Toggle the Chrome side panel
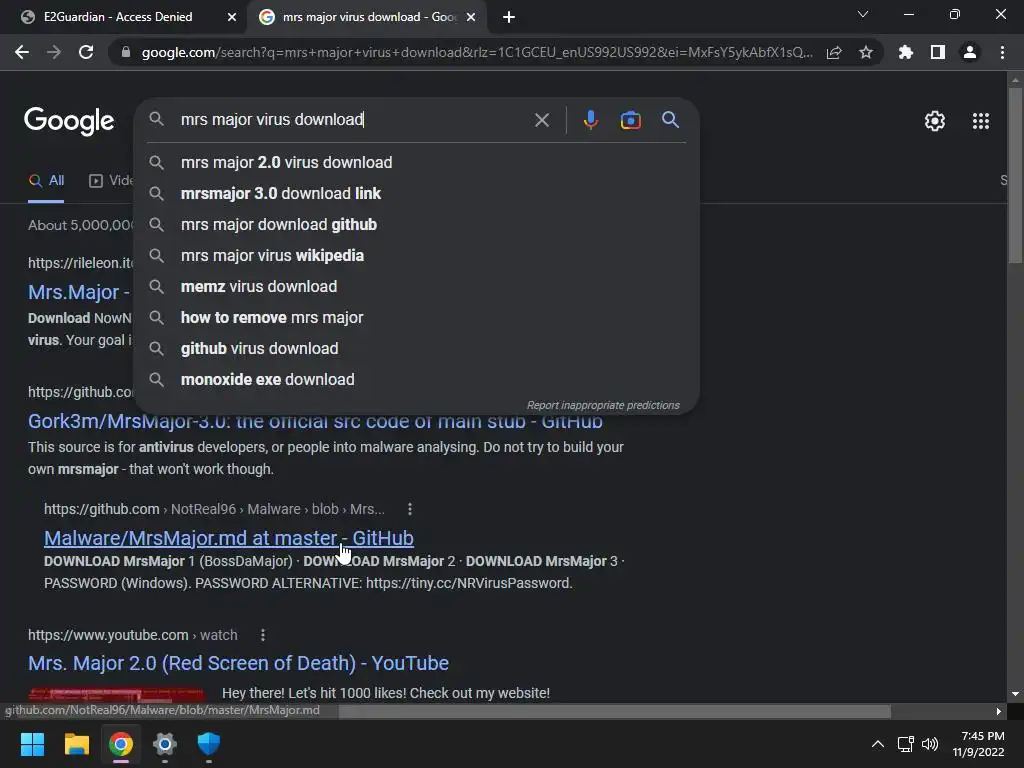Screen dimensions: 1024x768 pyautogui.click(x=938, y=52)
